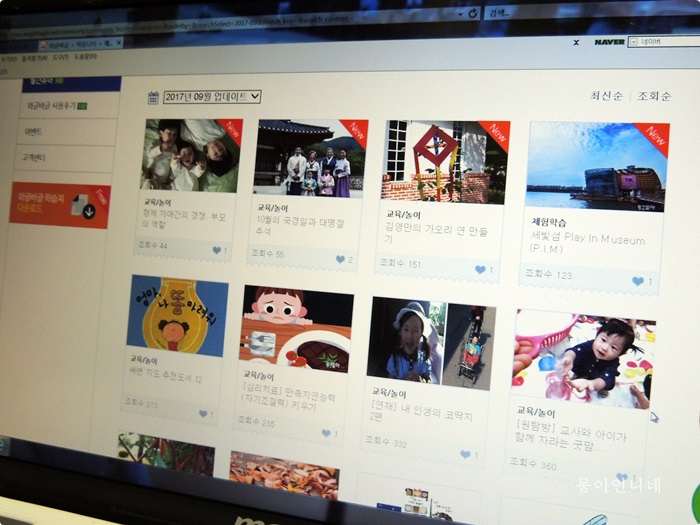Open the 2017년 09월 업데이트 dropdown
The height and width of the screenshot is (525, 700).
point(212,96)
